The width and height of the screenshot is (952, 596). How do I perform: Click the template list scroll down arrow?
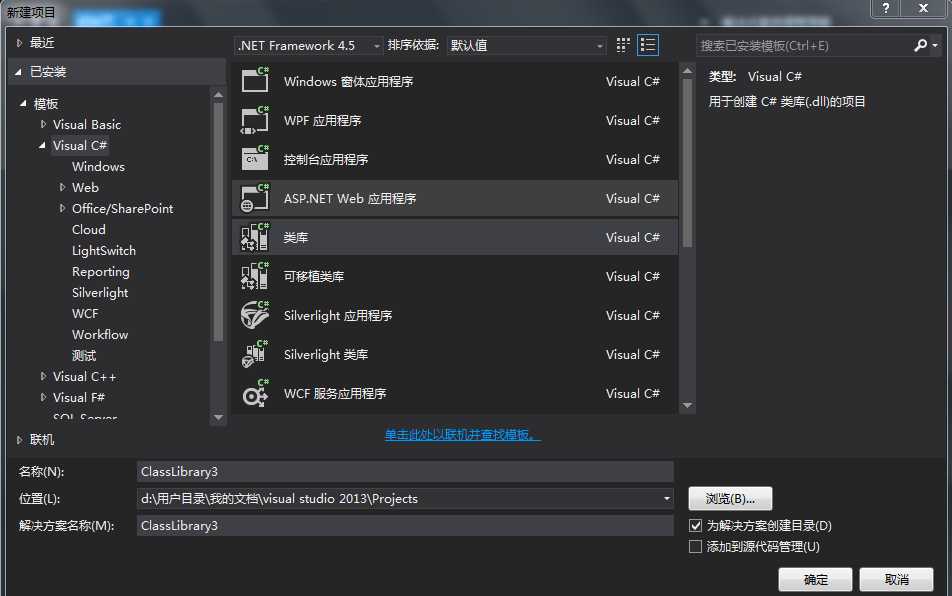point(687,405)
